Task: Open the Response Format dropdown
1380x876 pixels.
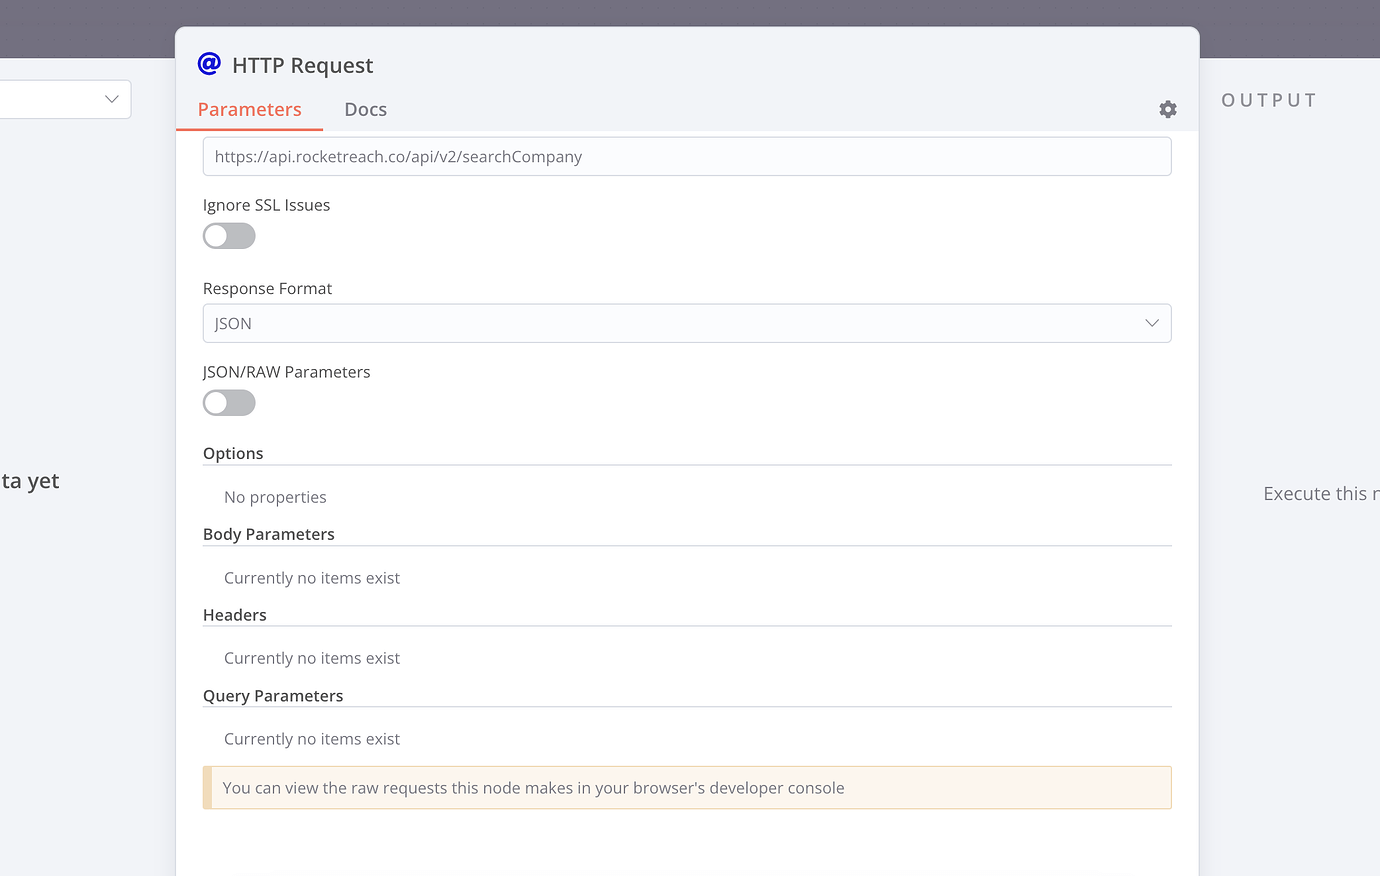Action: pos(687,323)
